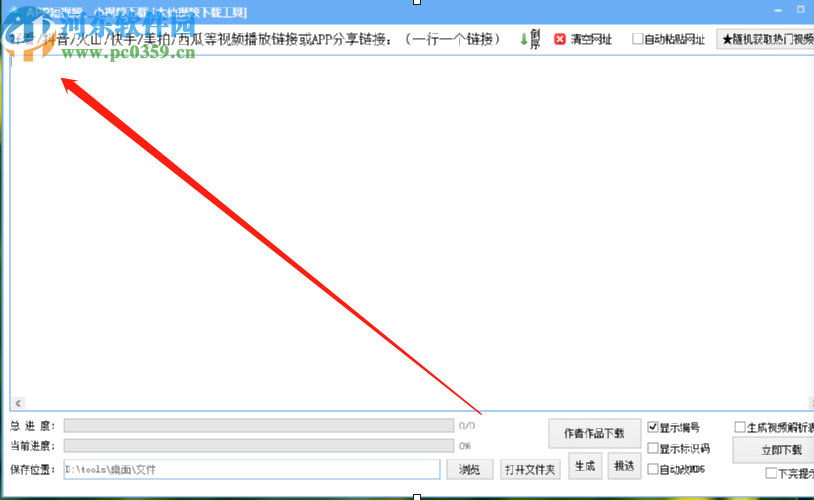The width and height of the screenshot is (814, 500).
Task: Click the 生成 button
Action: click(x=585, y=466)
